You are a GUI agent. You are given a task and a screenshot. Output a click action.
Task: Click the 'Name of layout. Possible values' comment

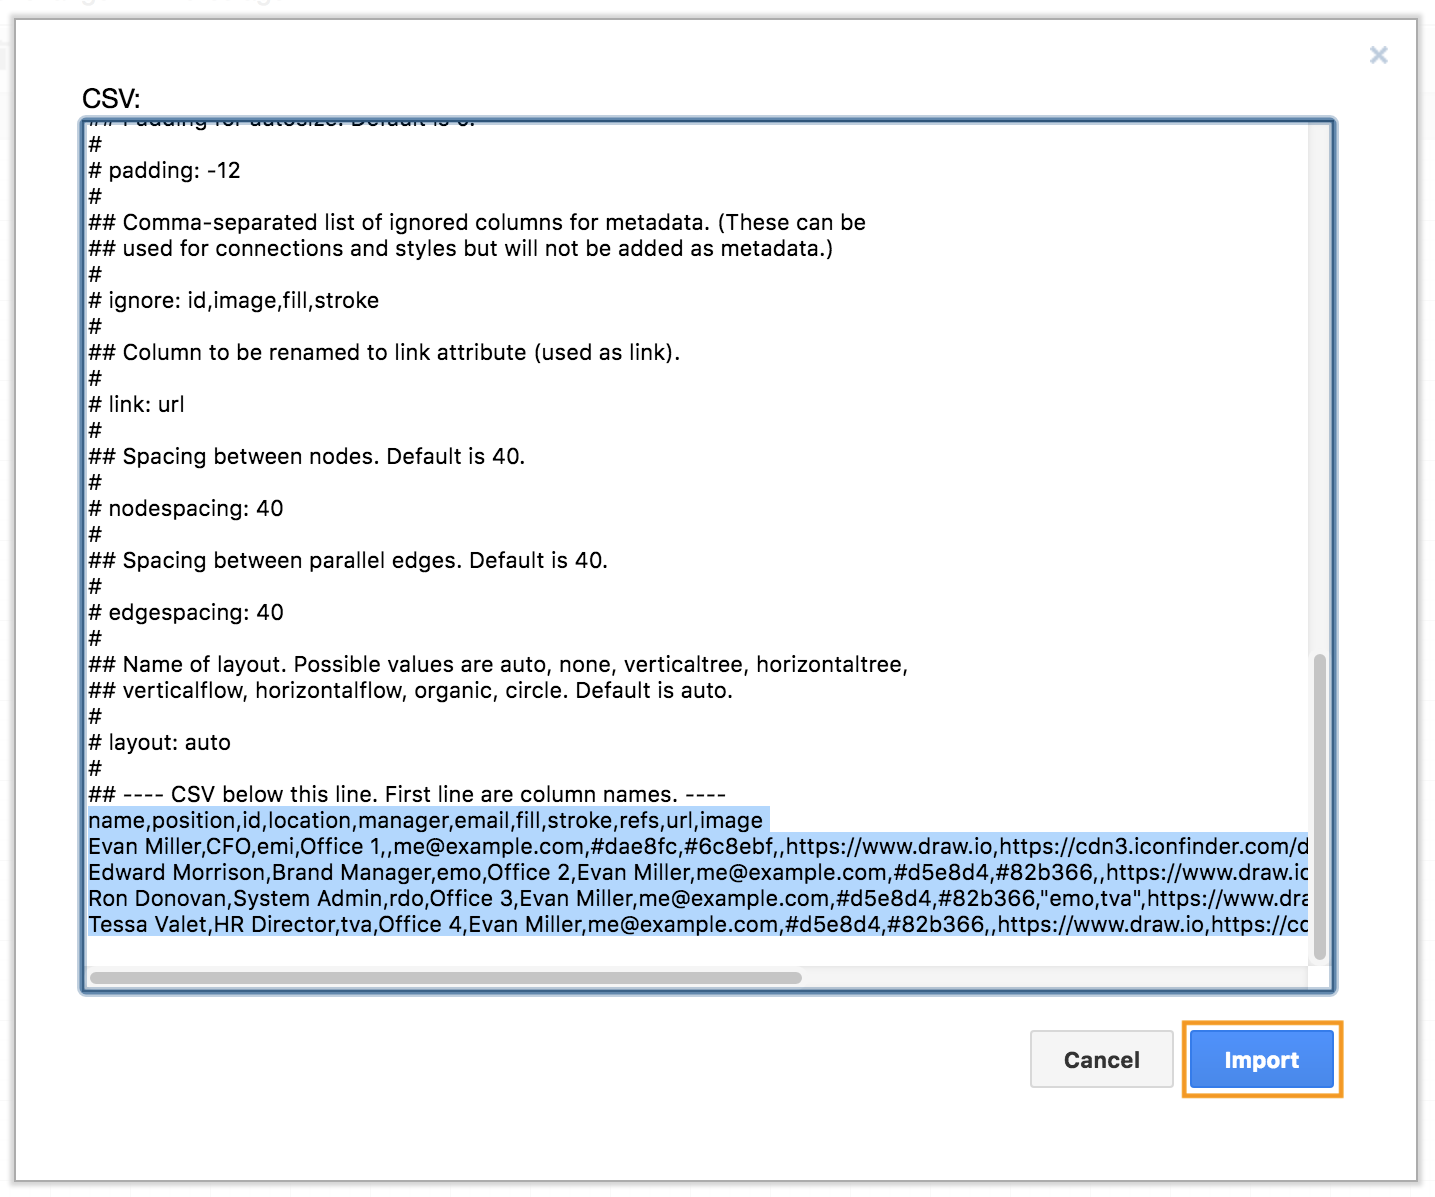click(498, 665)
